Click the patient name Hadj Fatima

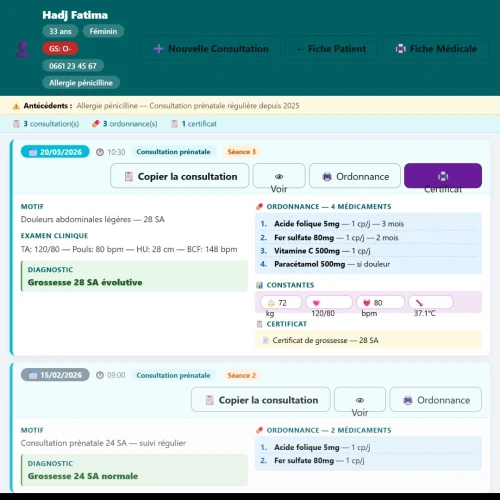pos(75,15)
